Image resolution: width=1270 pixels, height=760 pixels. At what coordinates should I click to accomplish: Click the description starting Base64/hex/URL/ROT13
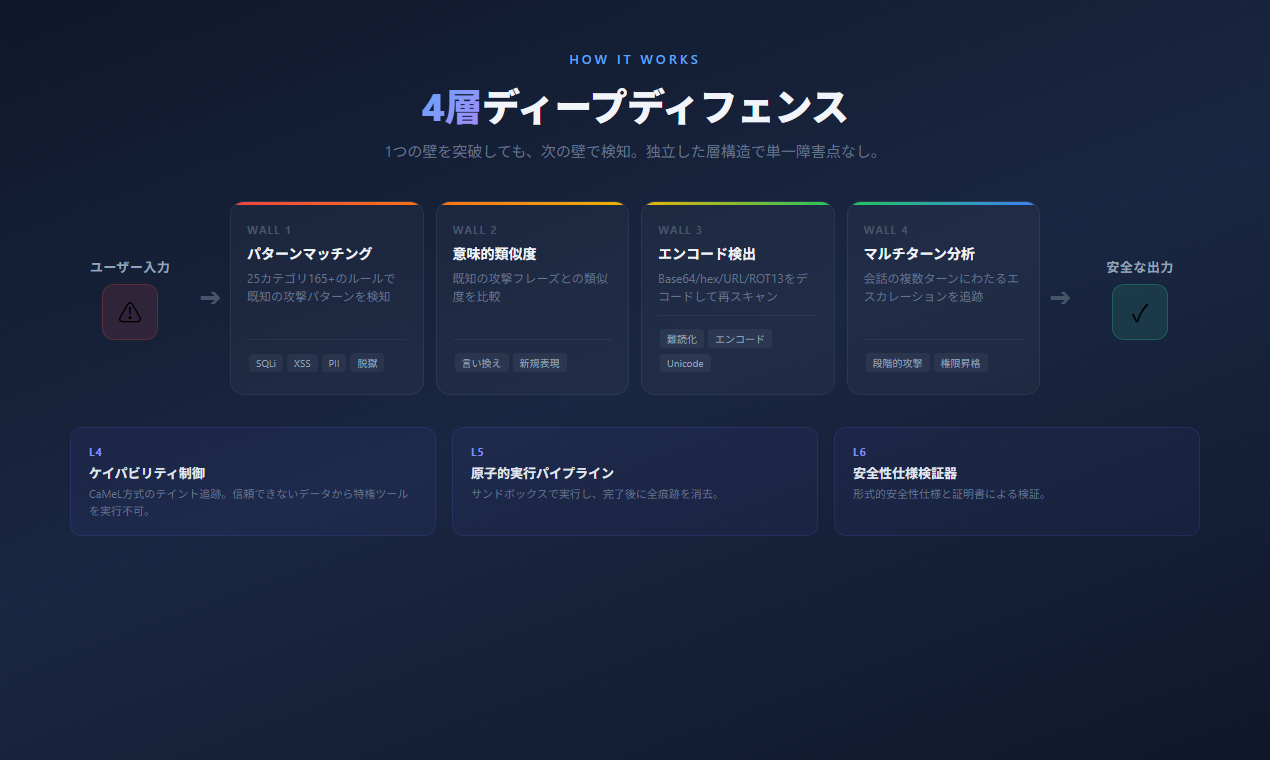tap(732, 287)
